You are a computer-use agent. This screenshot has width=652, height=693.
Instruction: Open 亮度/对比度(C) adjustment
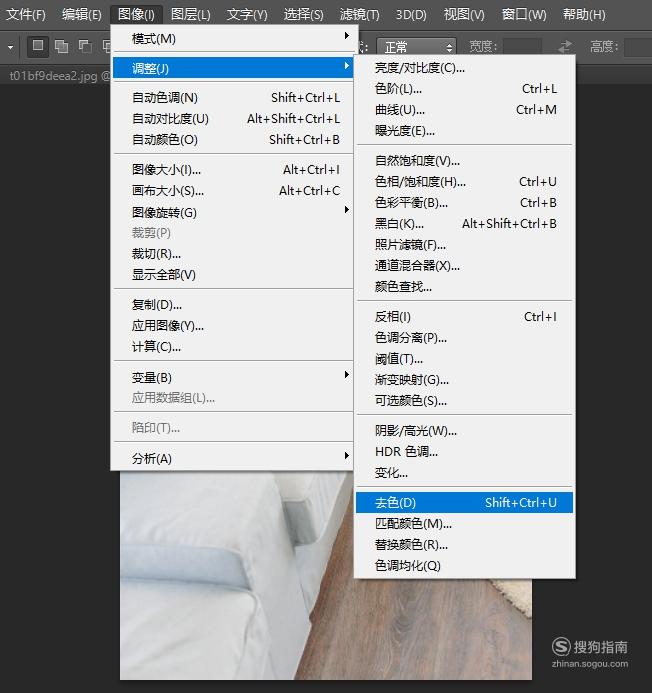(464, 68)
